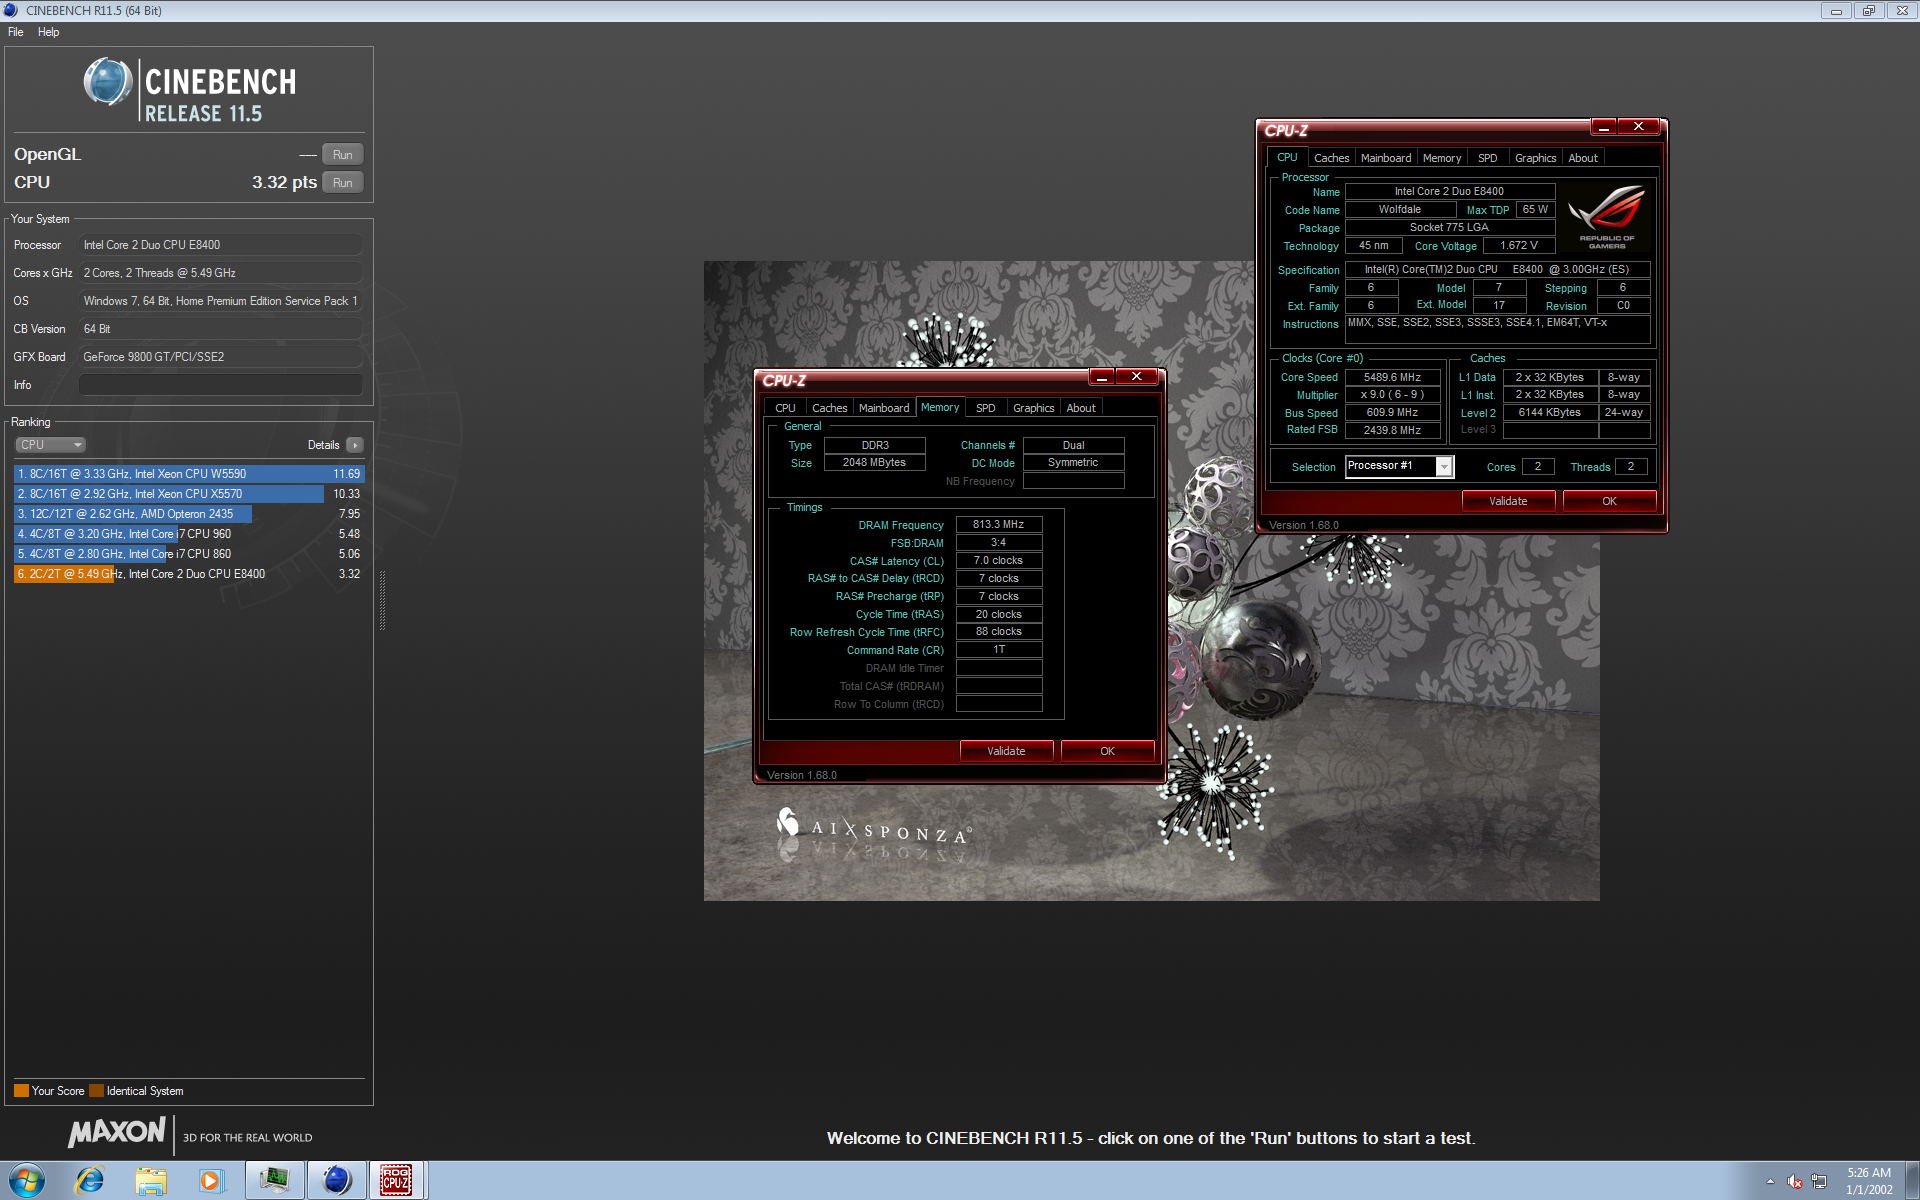Open the CPU ranking dropdown
The height and width of the screenshot is (1200, 1920).
pos(50,445)
